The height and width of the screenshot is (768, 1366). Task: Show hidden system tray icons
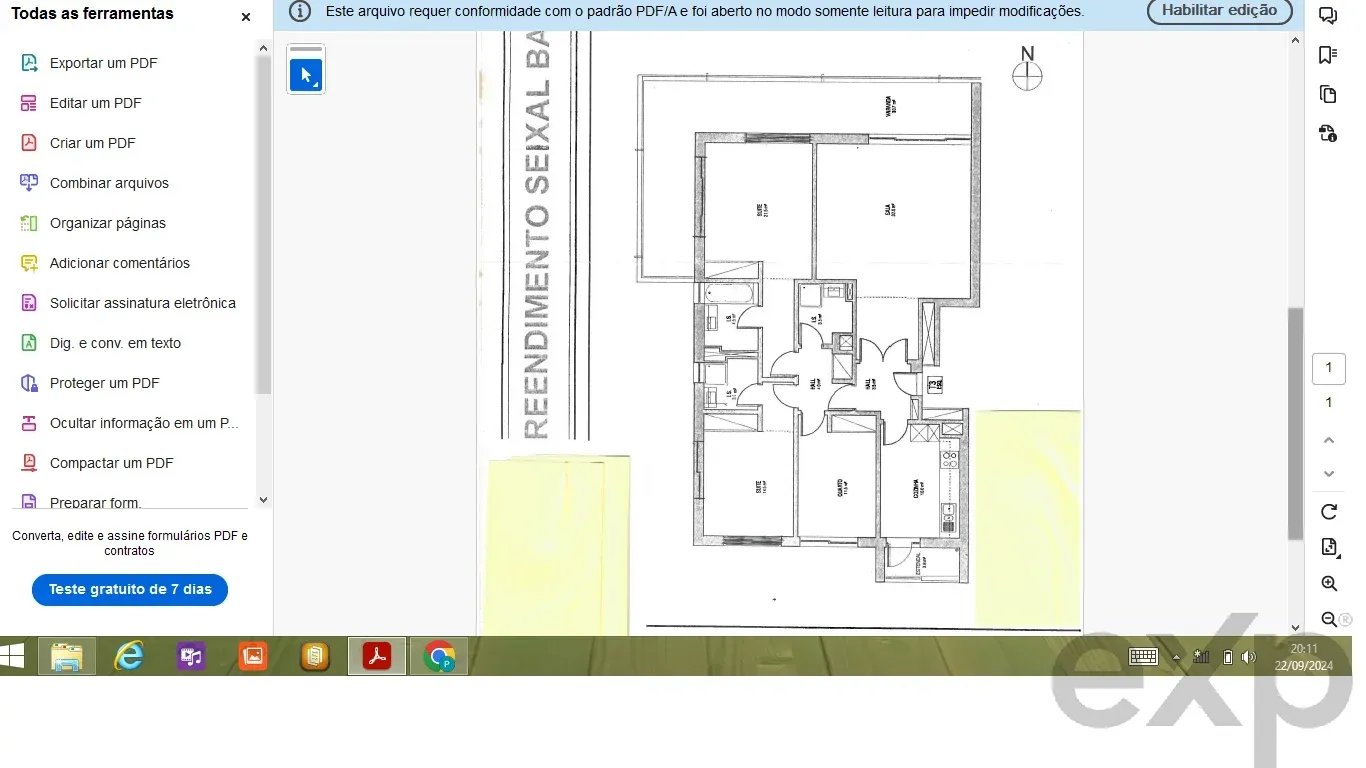click(1176, 658)
